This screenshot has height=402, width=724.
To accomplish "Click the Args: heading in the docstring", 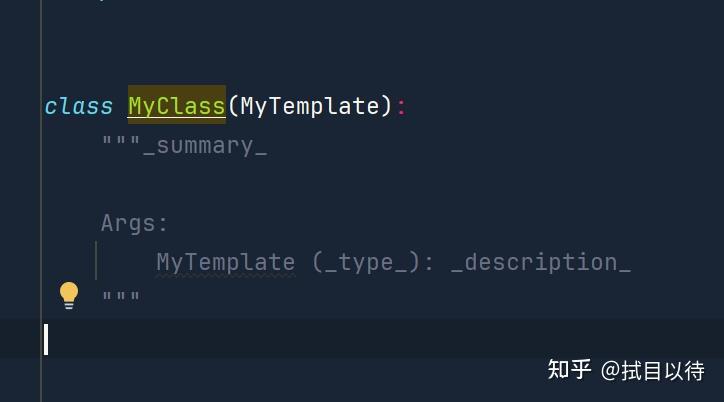I will coord(135,223).
